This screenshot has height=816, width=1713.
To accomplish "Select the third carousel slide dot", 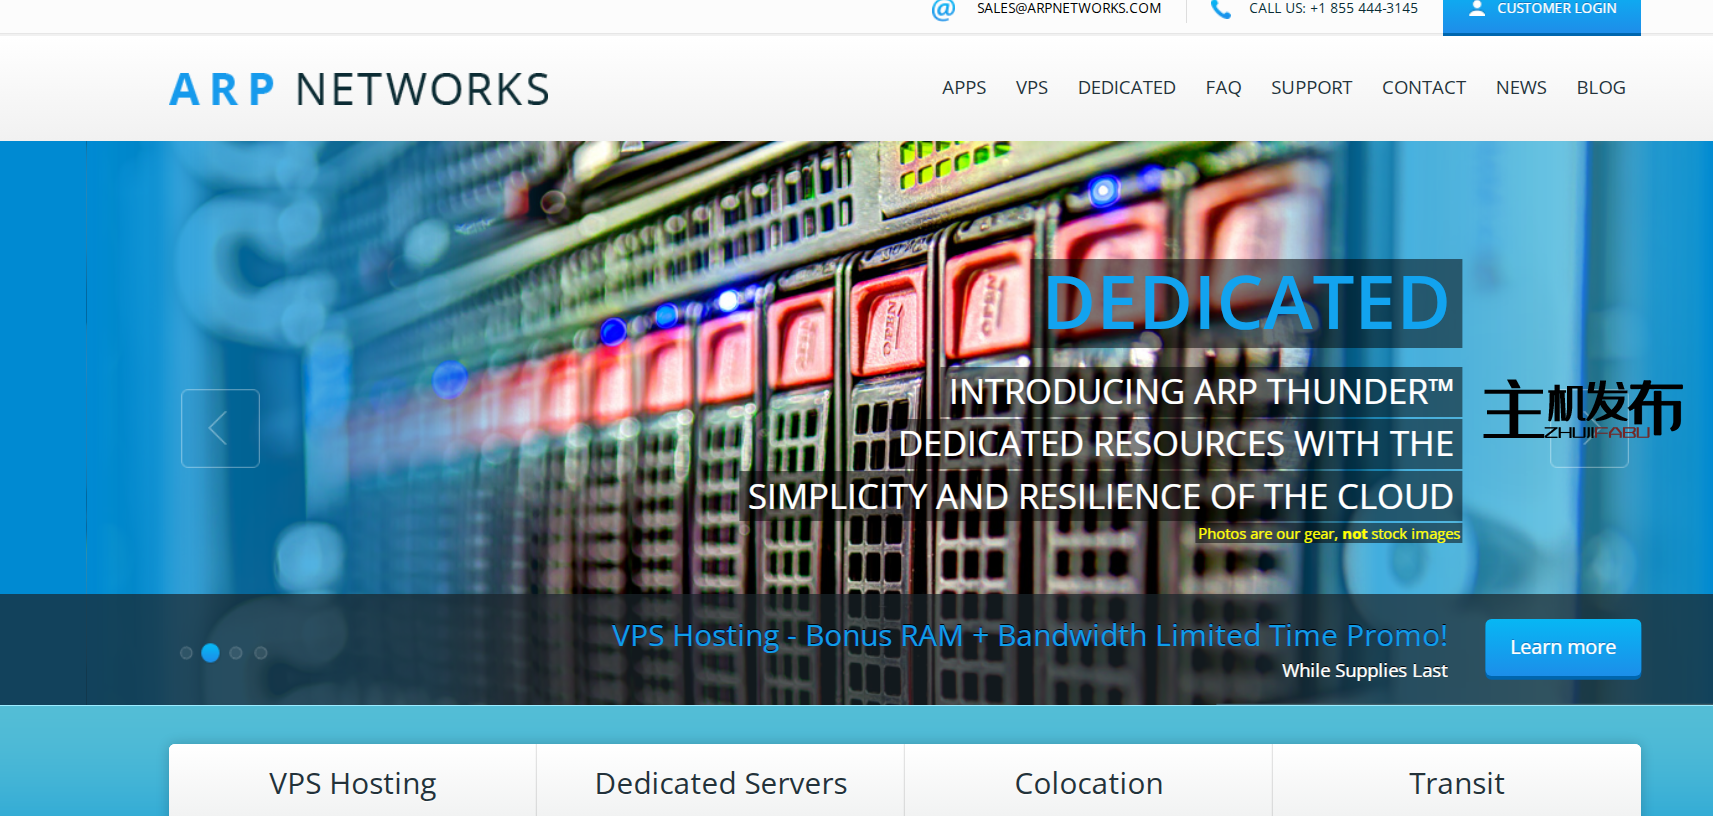I will click(236, 653).
